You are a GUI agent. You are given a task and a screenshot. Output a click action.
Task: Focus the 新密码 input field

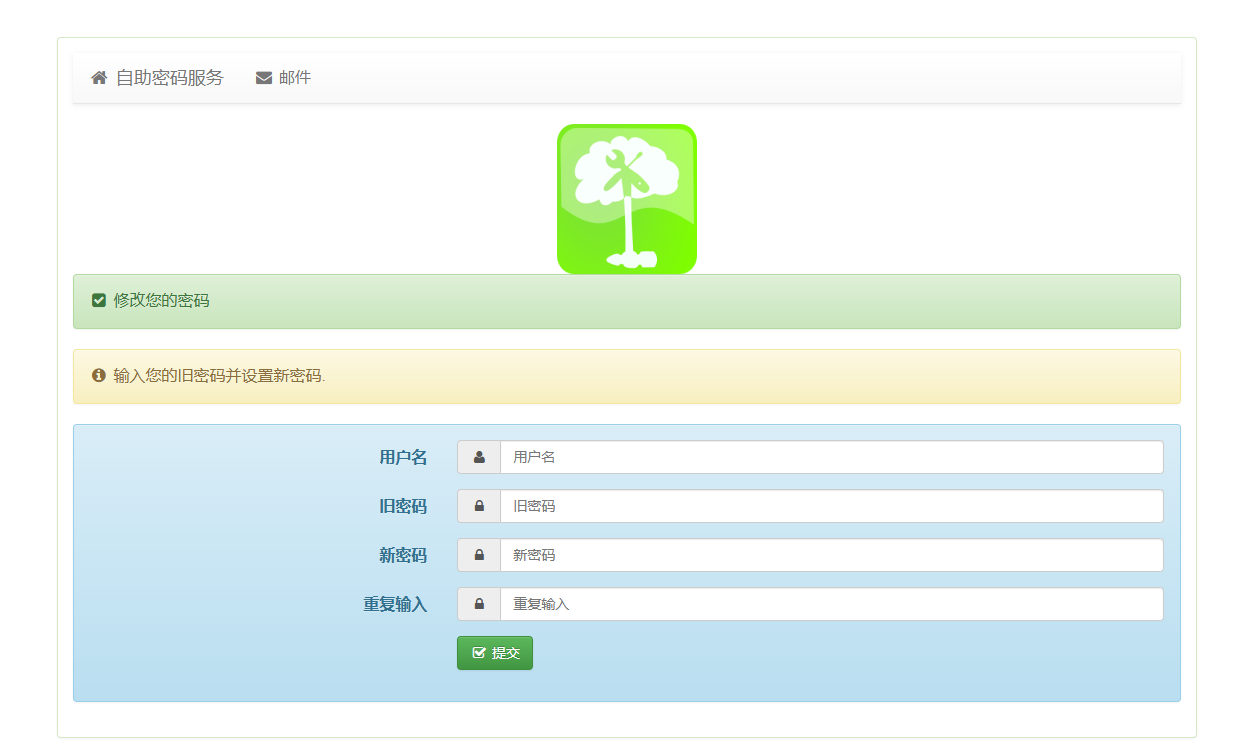pyautogui.click(x=832, y=555)
